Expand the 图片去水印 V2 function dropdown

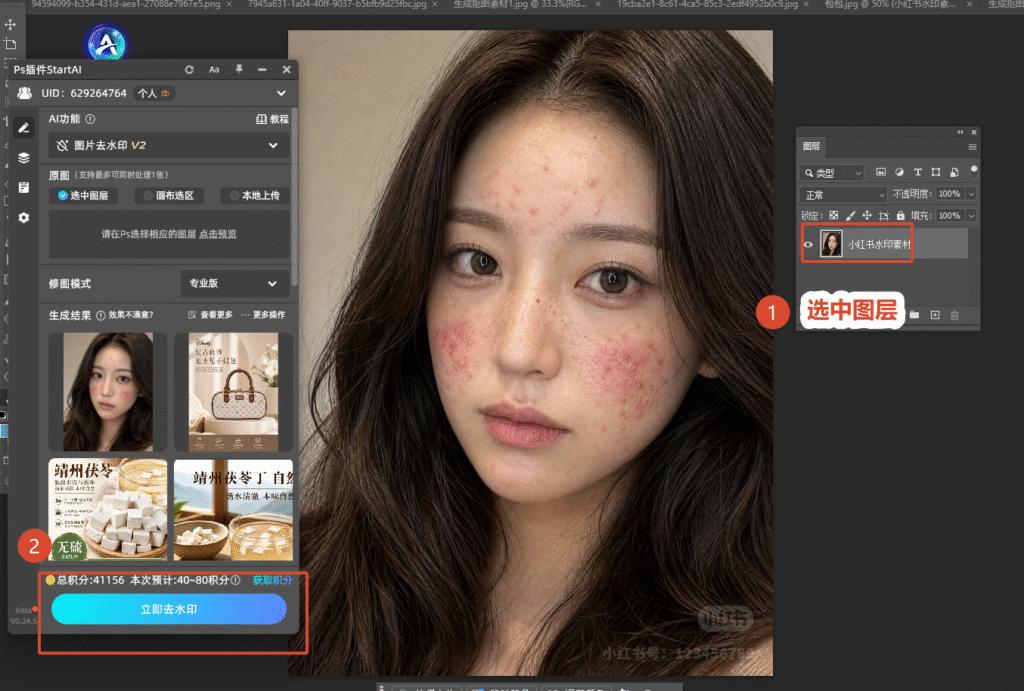(x=168, y=145)
